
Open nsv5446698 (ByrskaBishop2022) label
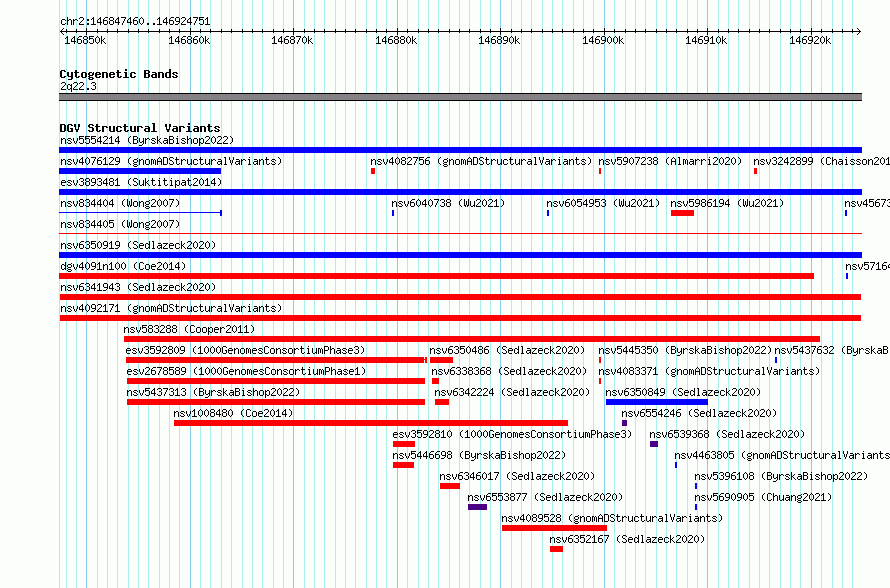click(479, 455)
